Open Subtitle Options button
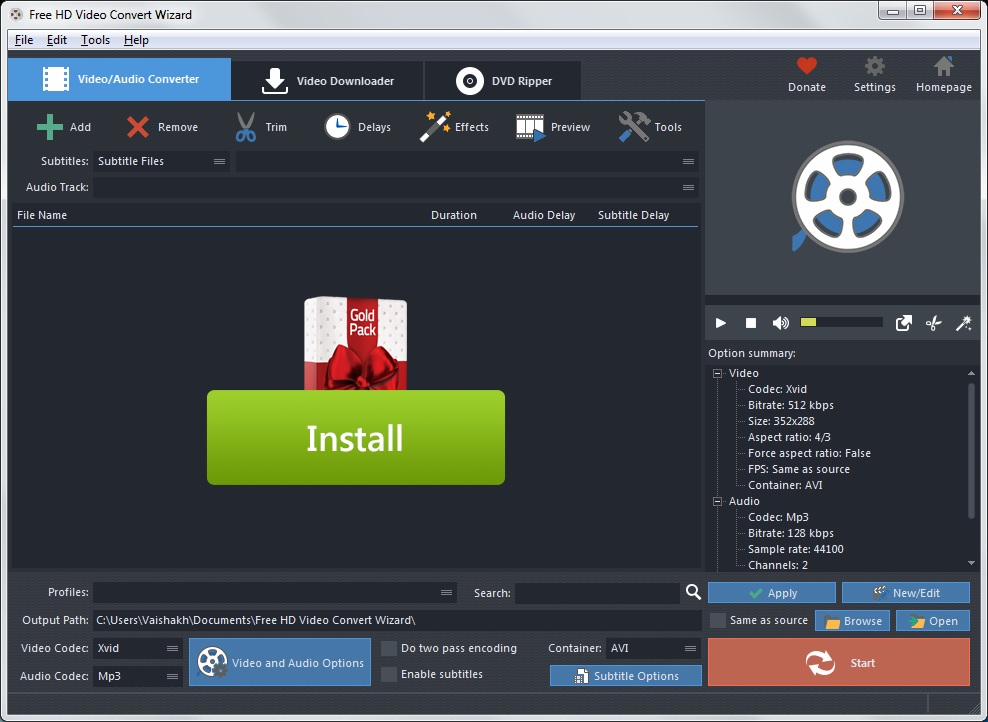Image resolution: width=988 pixels, height=722 pixels. pos(626,675)
